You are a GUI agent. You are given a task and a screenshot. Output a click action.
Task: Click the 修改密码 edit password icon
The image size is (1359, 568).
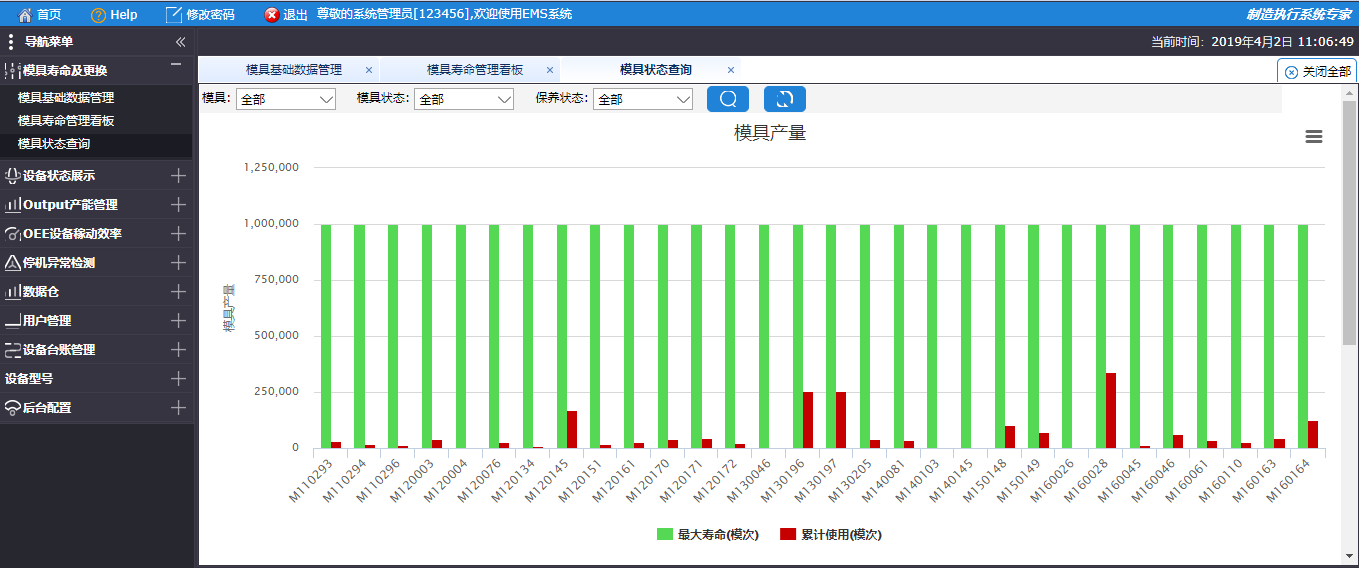point(173,15)
